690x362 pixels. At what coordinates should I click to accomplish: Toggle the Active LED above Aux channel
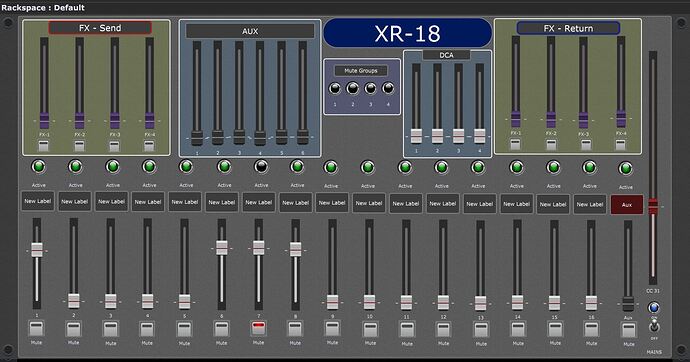(x=625, y=168)
